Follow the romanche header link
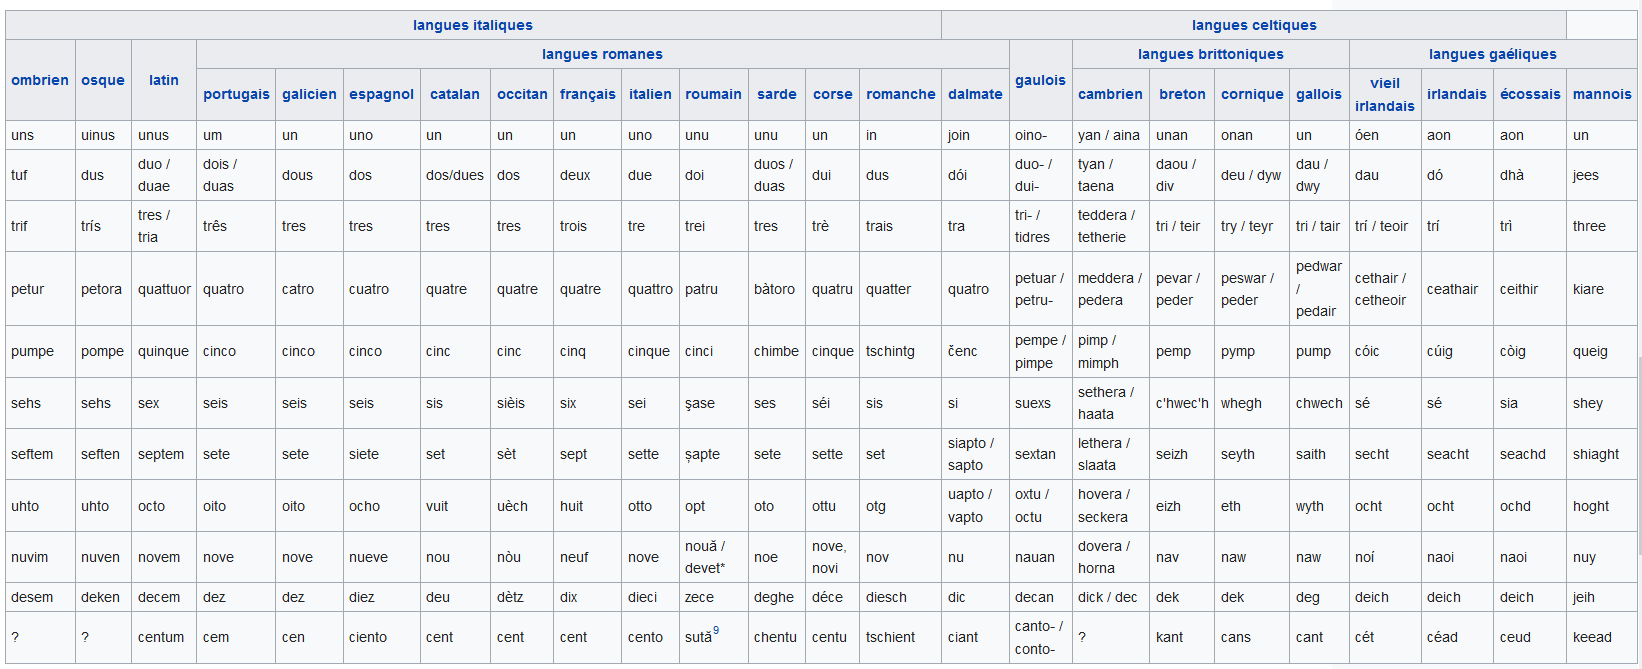This screenshot has height=669, width=1642. point(900,94)
